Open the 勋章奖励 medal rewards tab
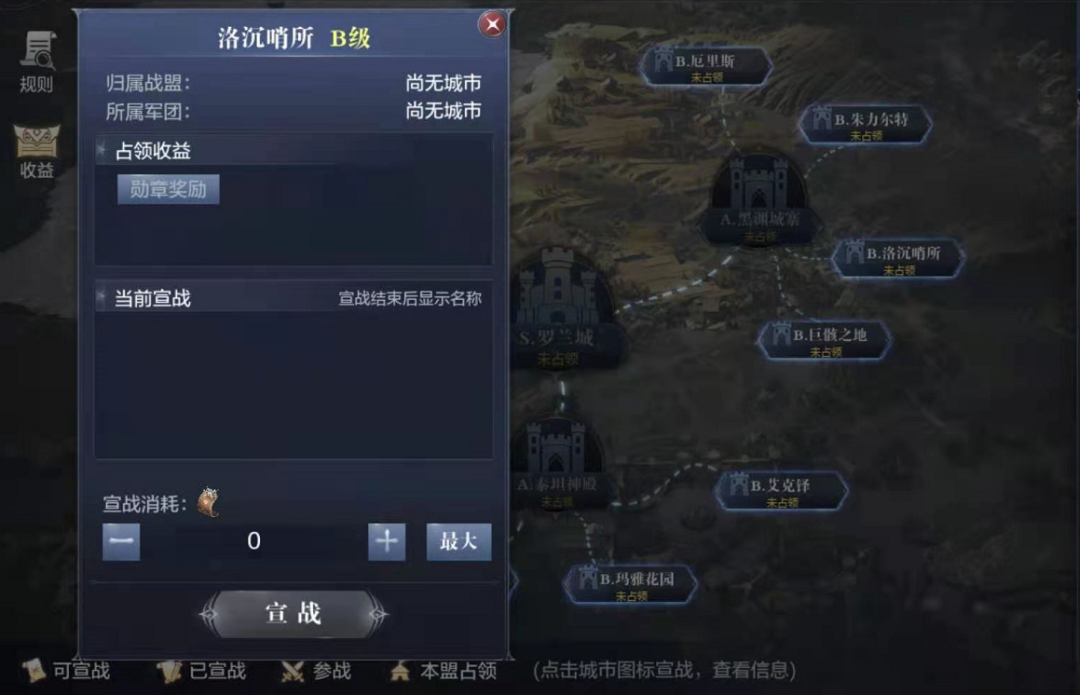Screen dimensions: 1080x695 169,189
